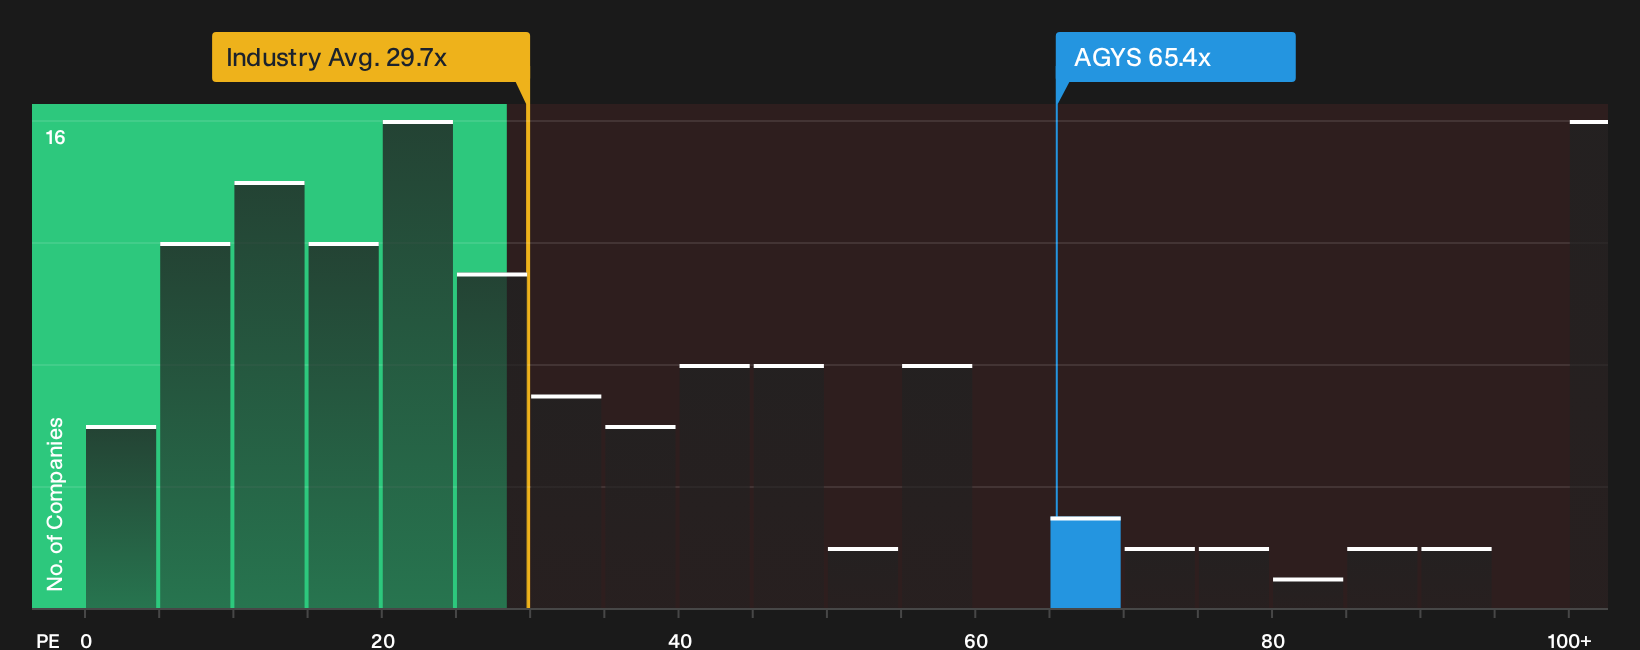The width and height of the screenshot is (1640, 650).
Task: Click the dark bar for PE 35-40
Action: pos(641,518)
